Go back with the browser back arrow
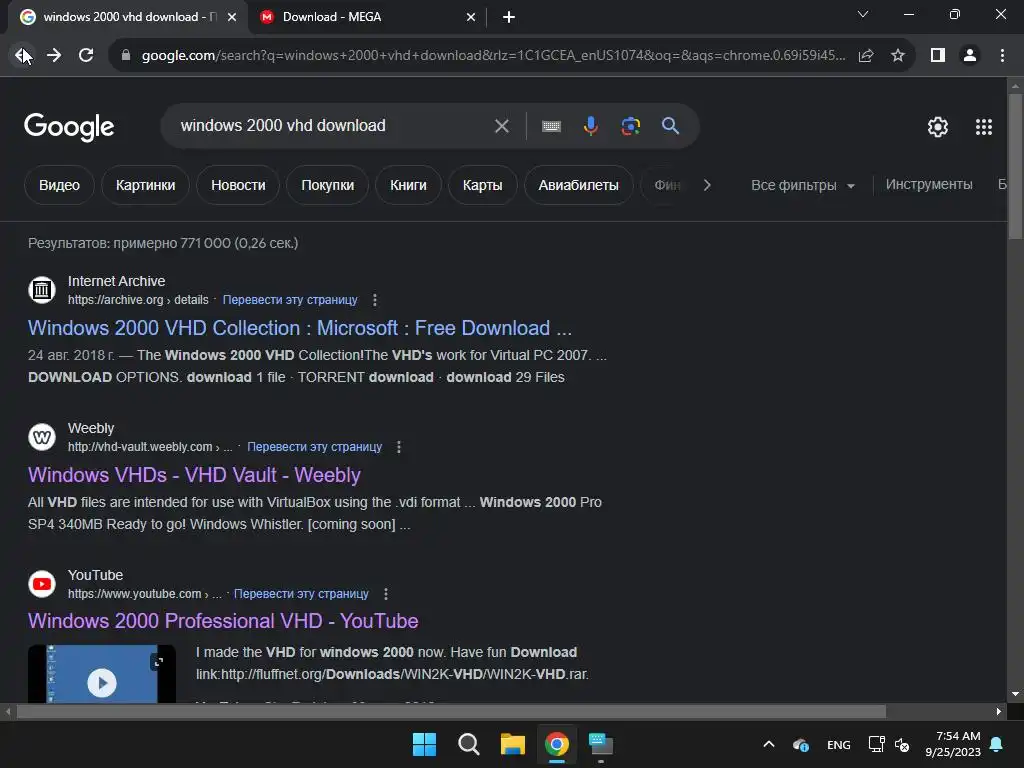This screenshot has height=768, width=1024. coord(23,56)
